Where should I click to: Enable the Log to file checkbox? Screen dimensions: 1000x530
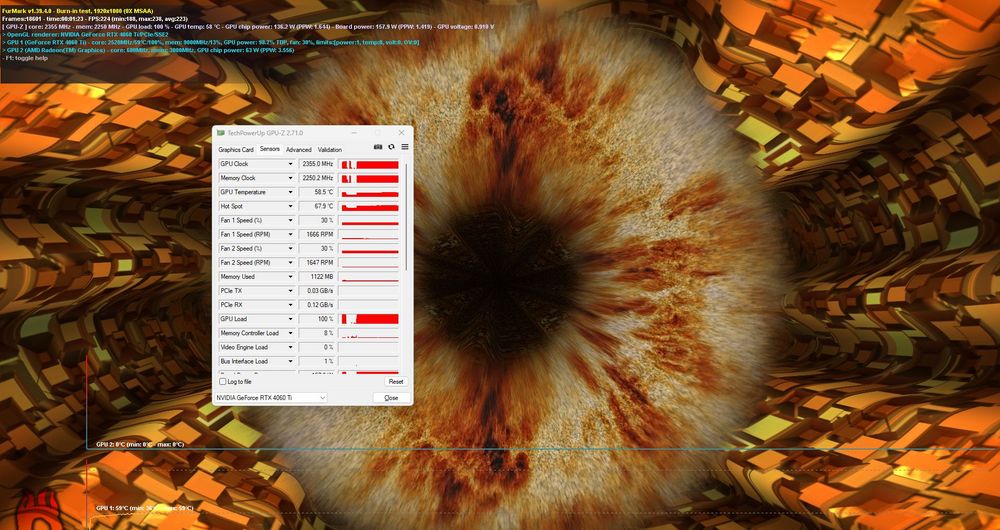coord(223,381)
